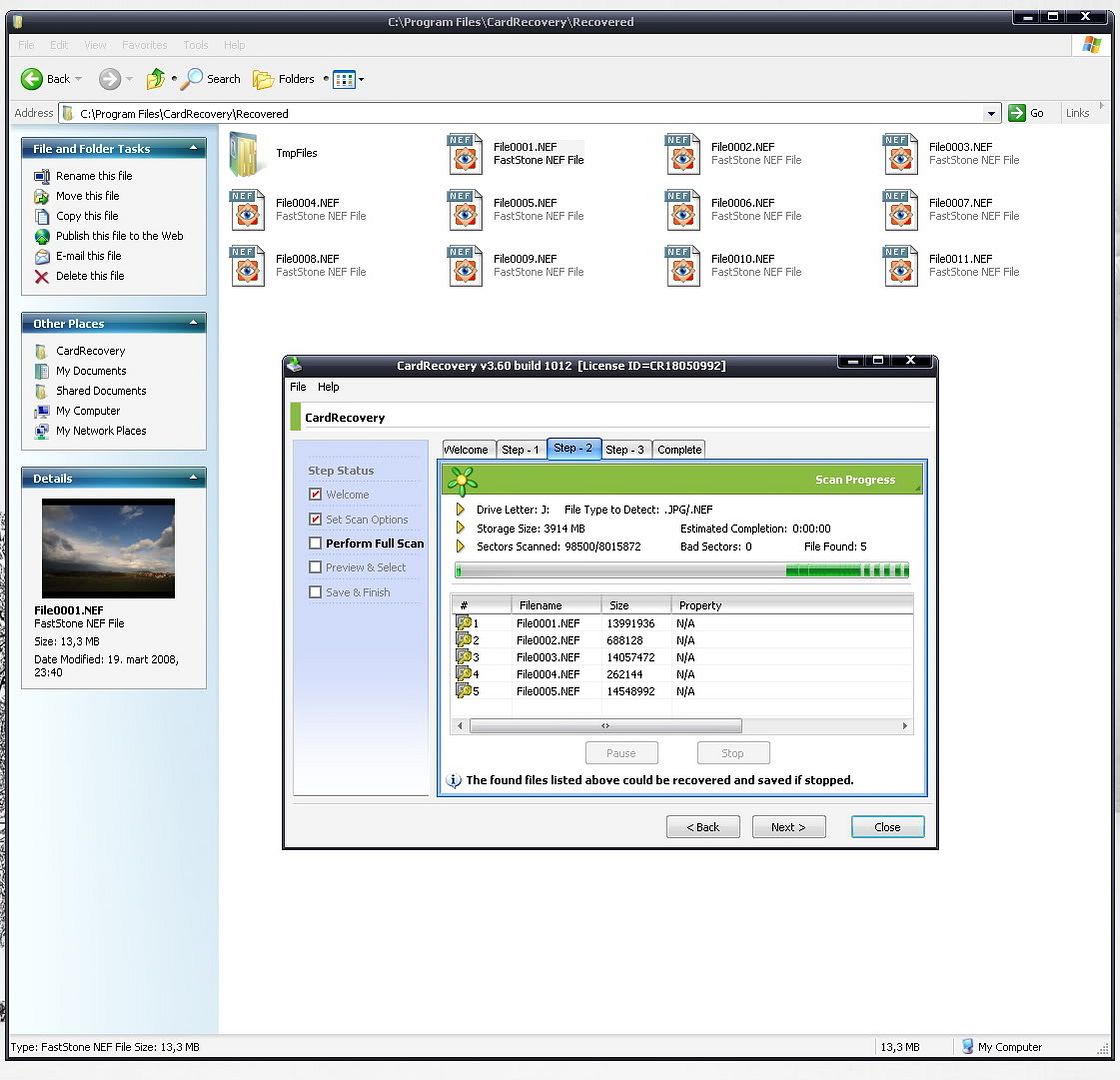Open CardRecovery File menu
Screen dimensions: 1120x1080
[x=298, y=386]
